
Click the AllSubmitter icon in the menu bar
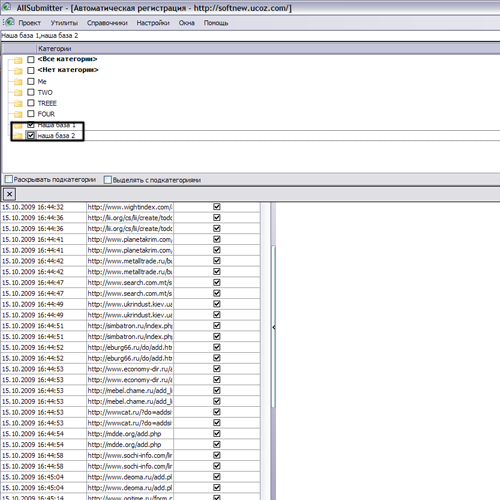tap(10, 22)
